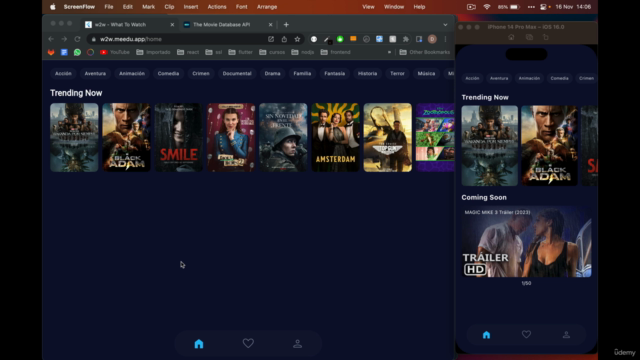Expand hidden bookmarks overflow chevron

point(389,52)
